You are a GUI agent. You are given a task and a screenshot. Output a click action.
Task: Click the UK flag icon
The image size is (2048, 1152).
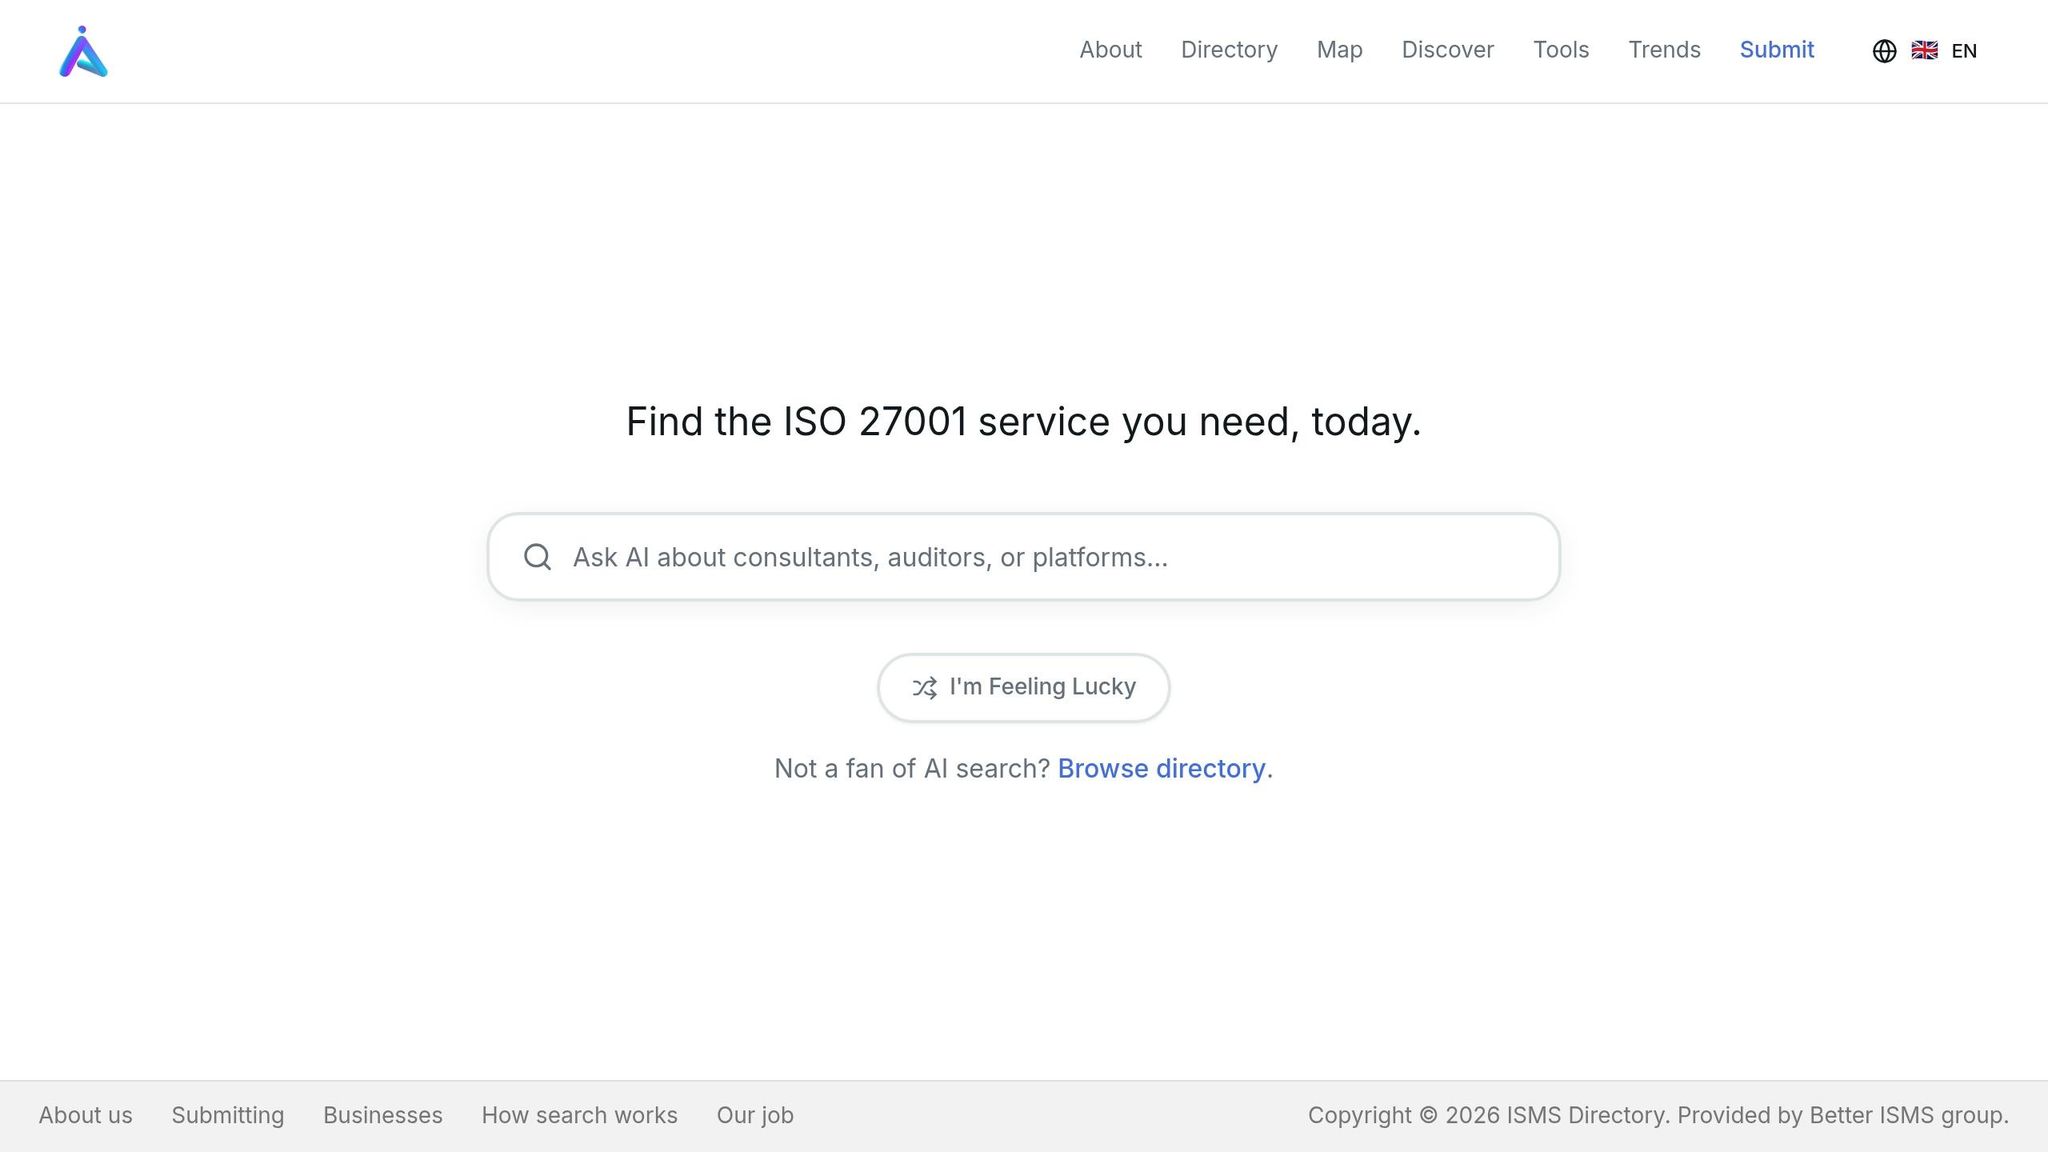point(1923,50)
